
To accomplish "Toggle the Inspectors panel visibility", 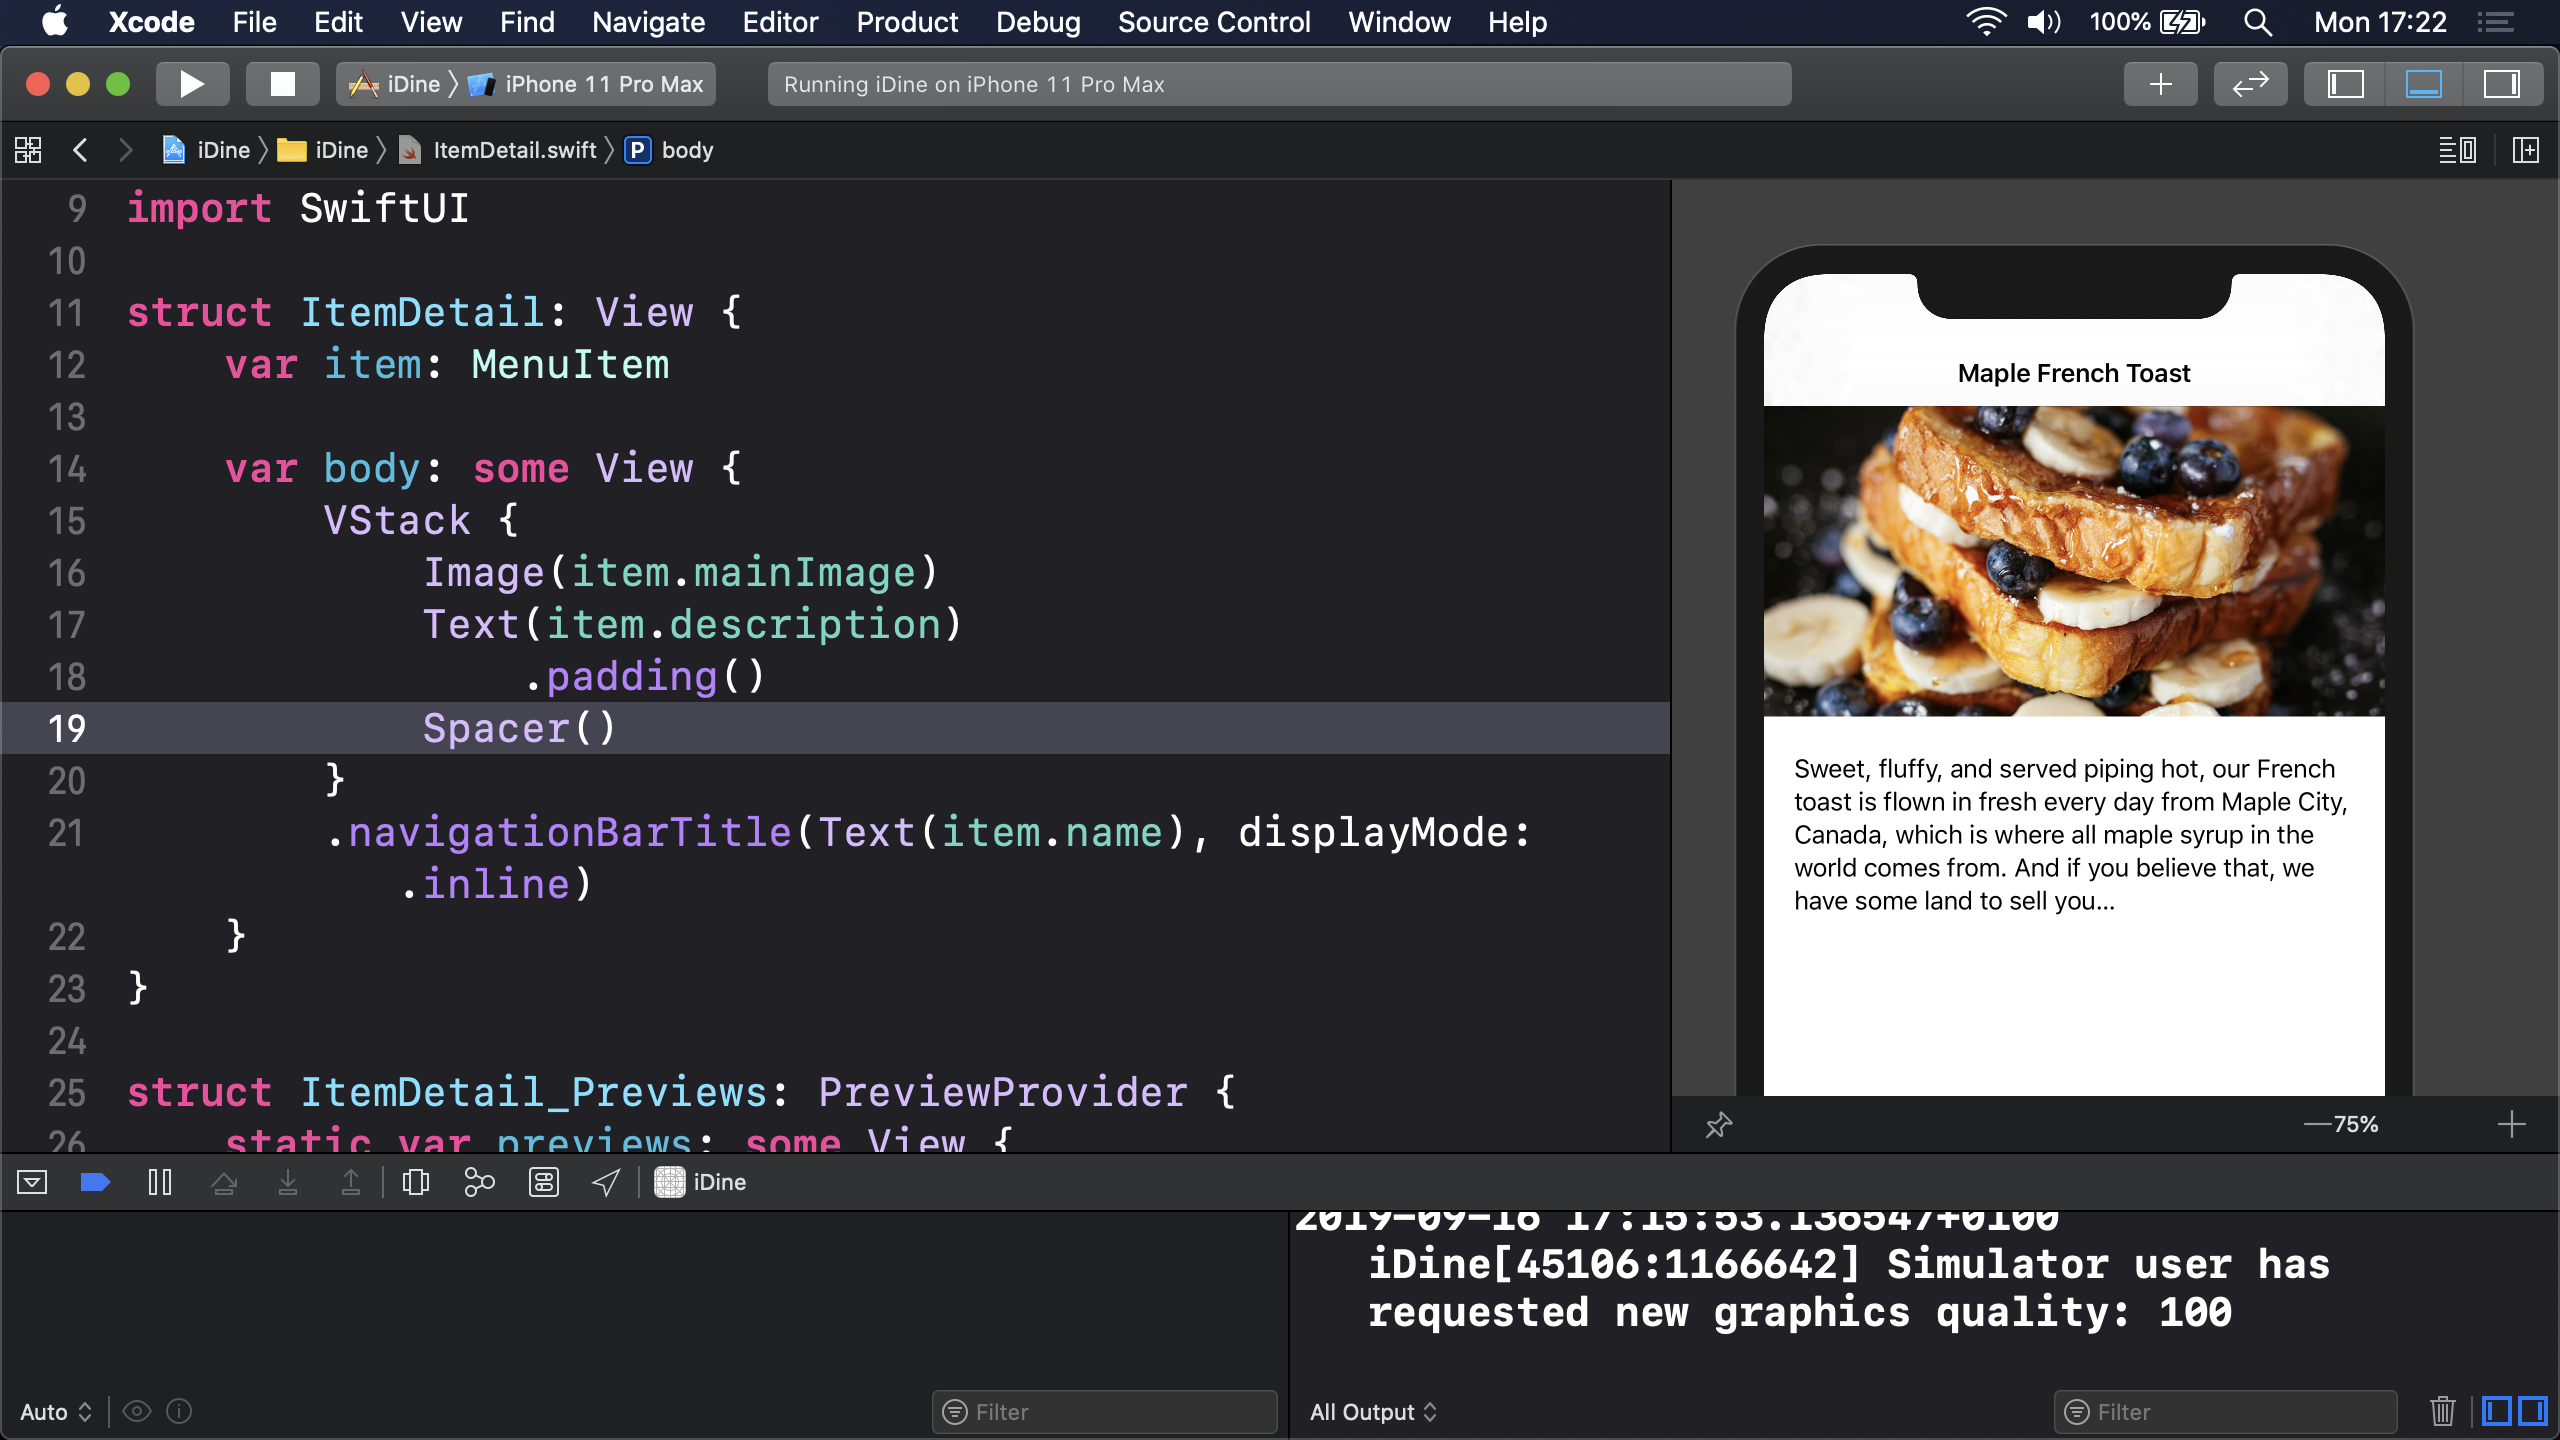I will tap(2501, 84).
